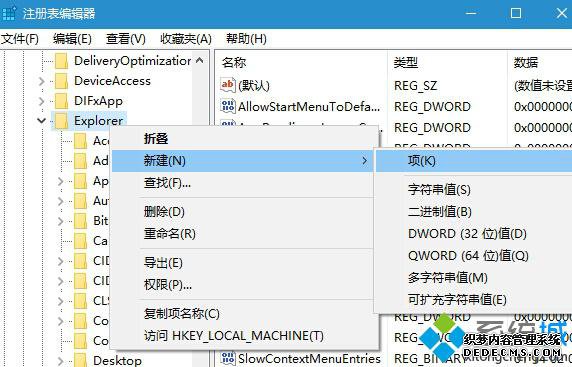The height and width of the screenshot is (367, 572).
Task: Click the binary icon of SlowContextMenuEntries value
Action: 228,358
